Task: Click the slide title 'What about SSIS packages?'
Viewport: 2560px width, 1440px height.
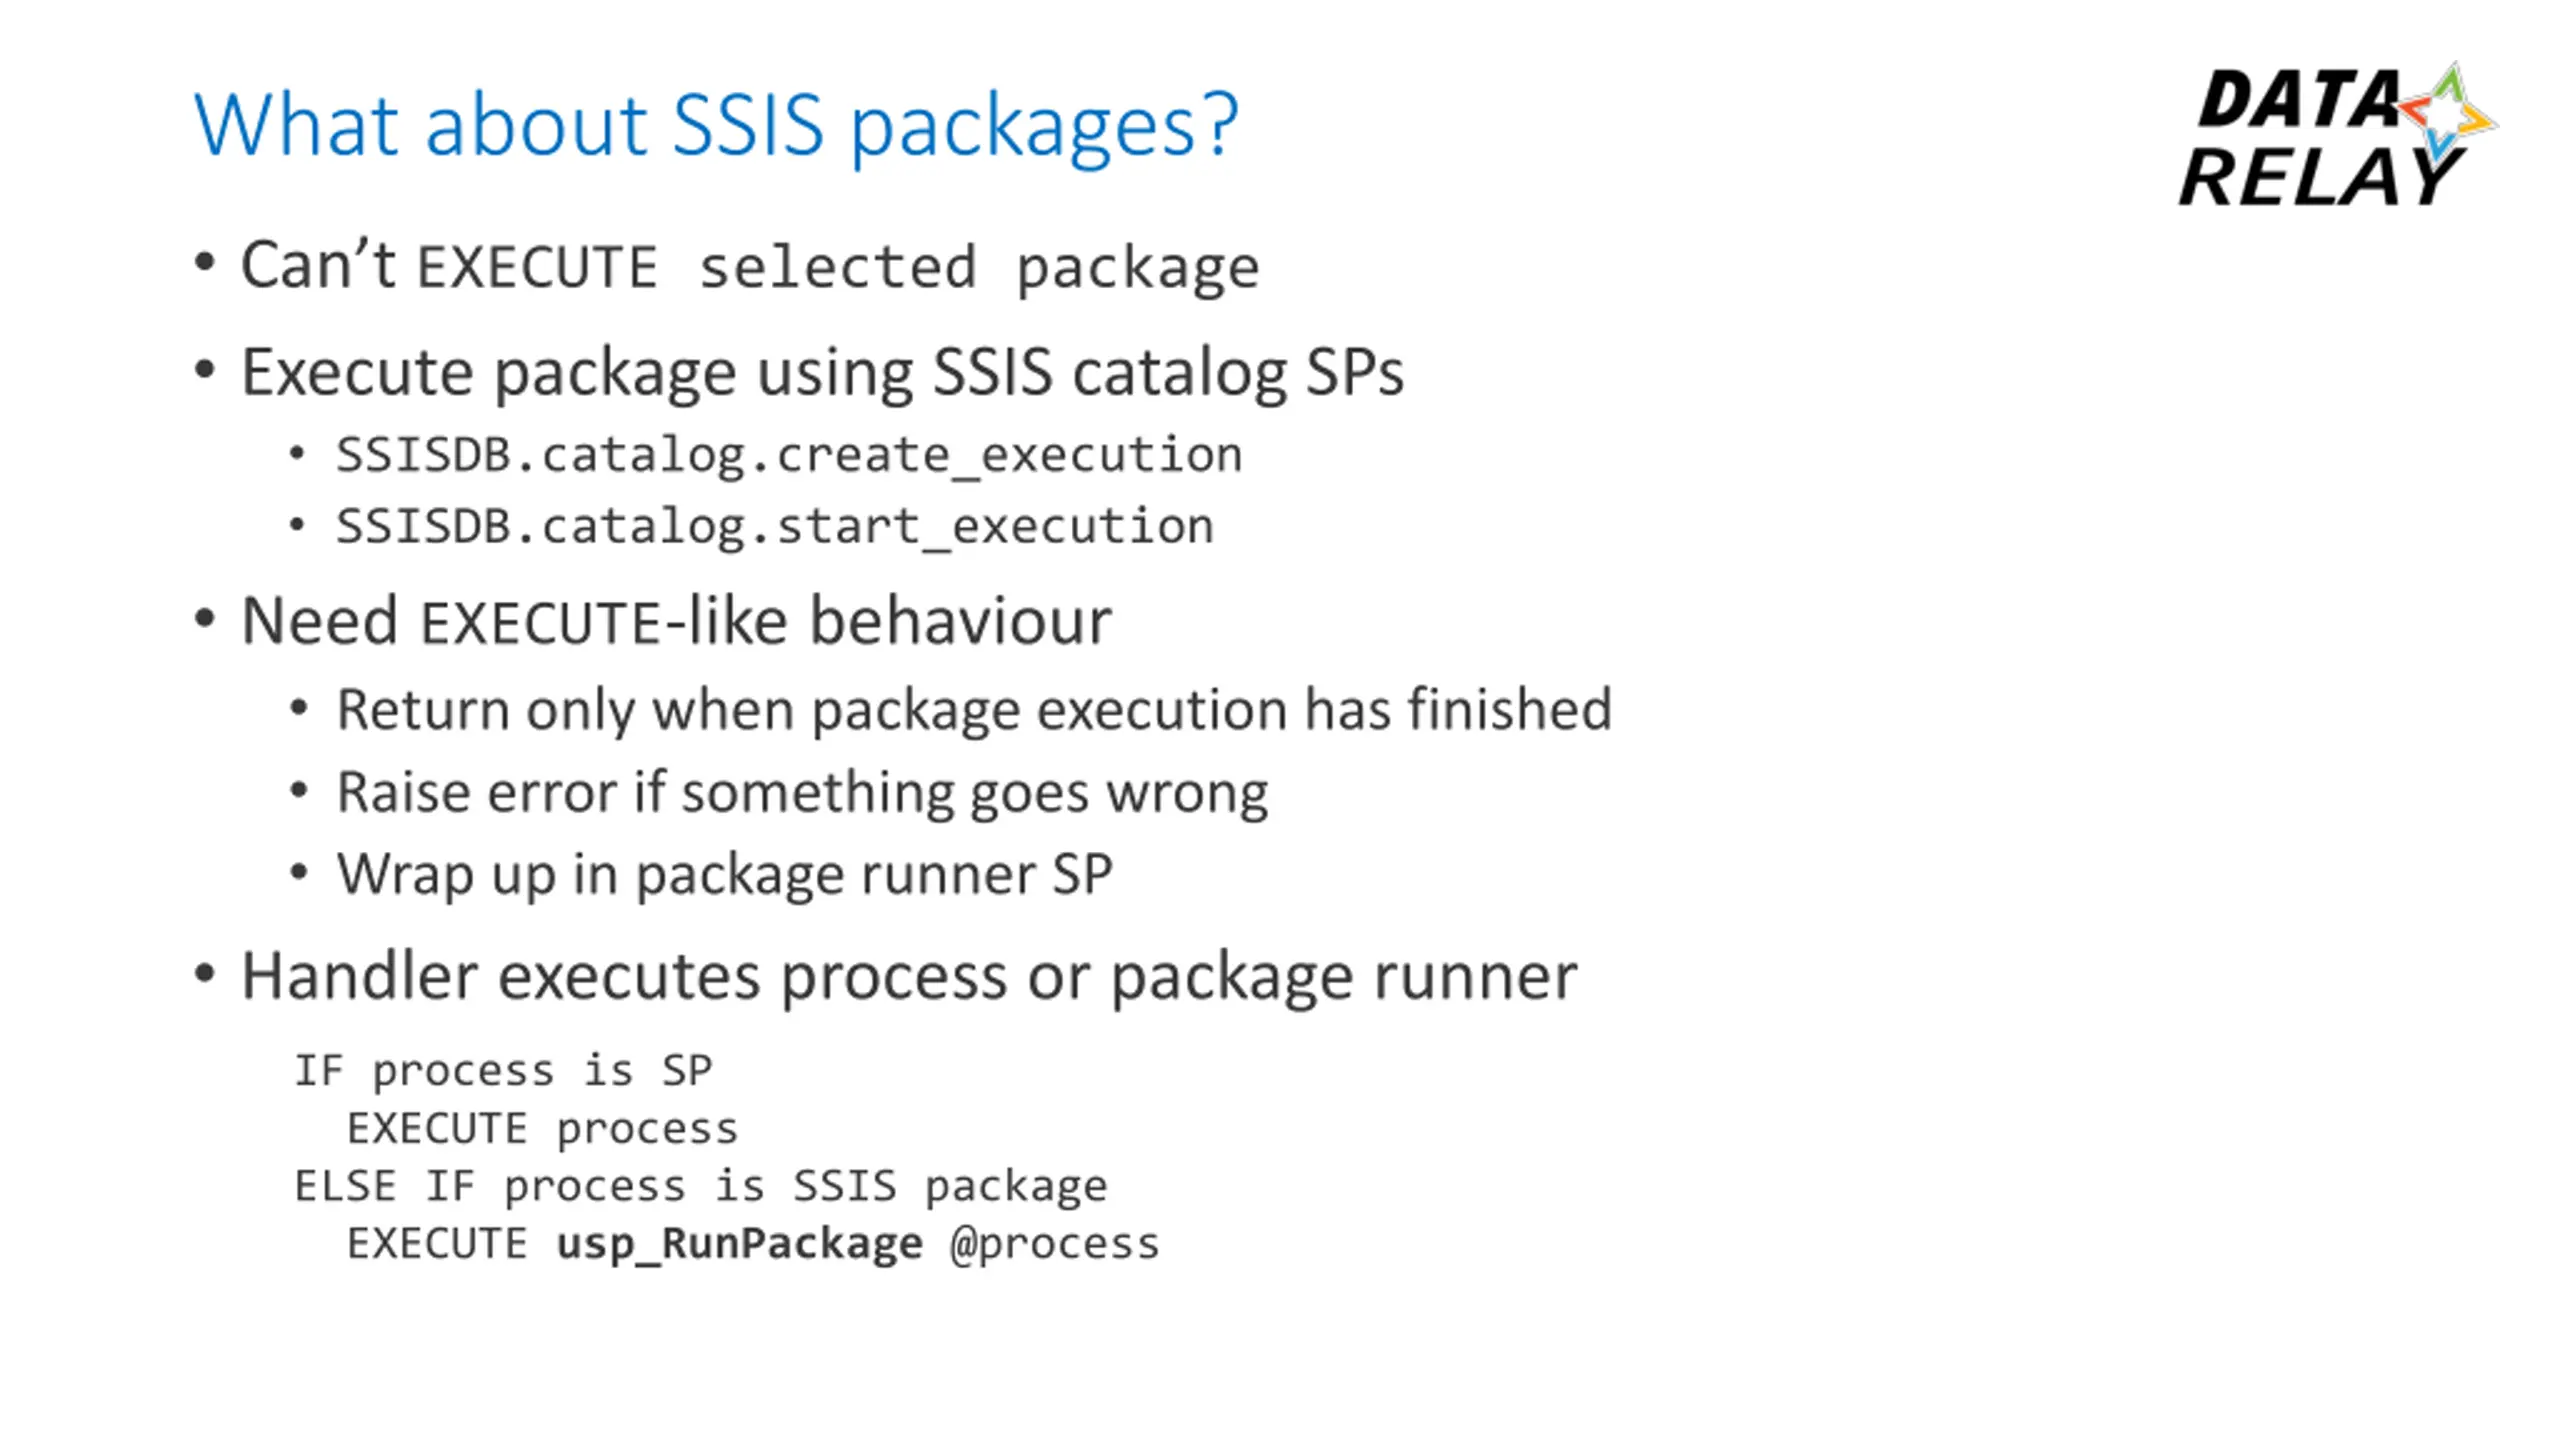Action: click(x=716, y=126)
